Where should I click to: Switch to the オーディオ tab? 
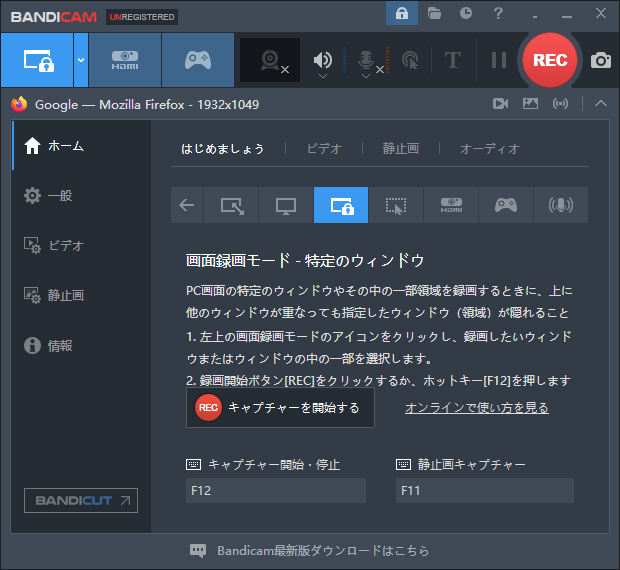[490, 149]
